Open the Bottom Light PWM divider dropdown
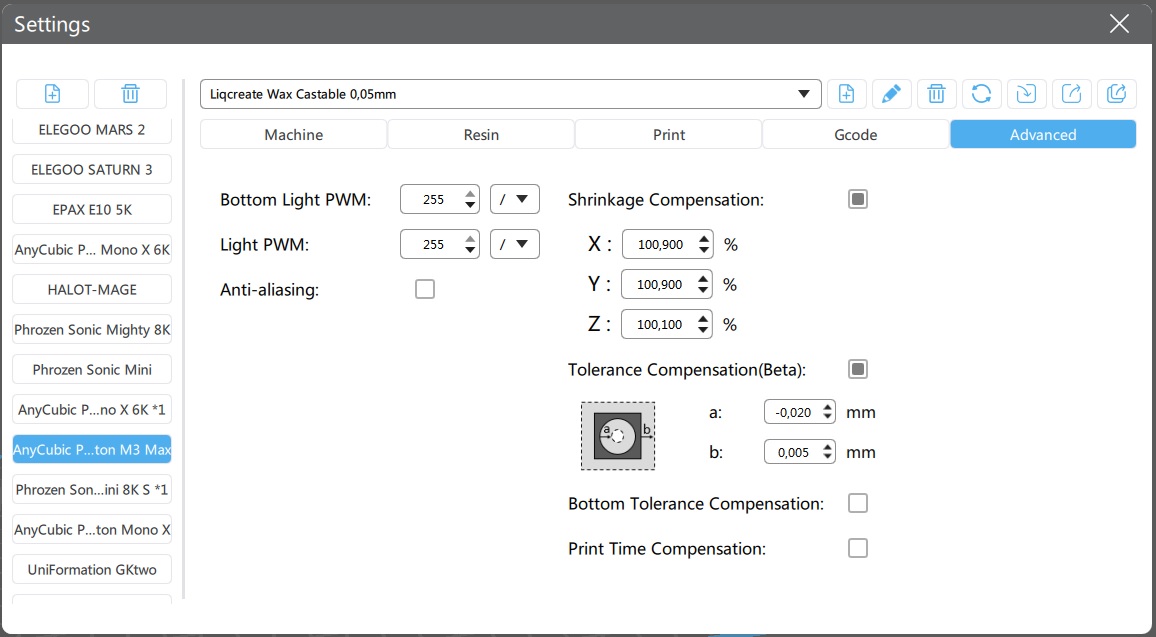This screenshot has height=637, width=1156. point(515,199)
